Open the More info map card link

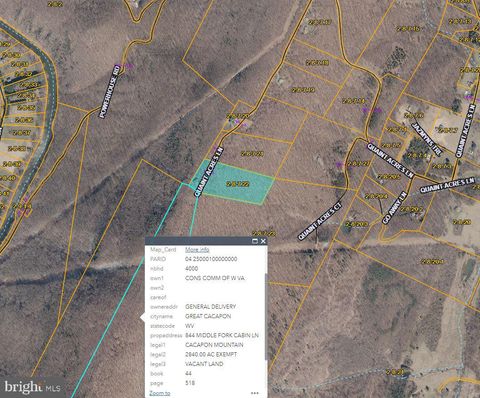tap(197, 249)
